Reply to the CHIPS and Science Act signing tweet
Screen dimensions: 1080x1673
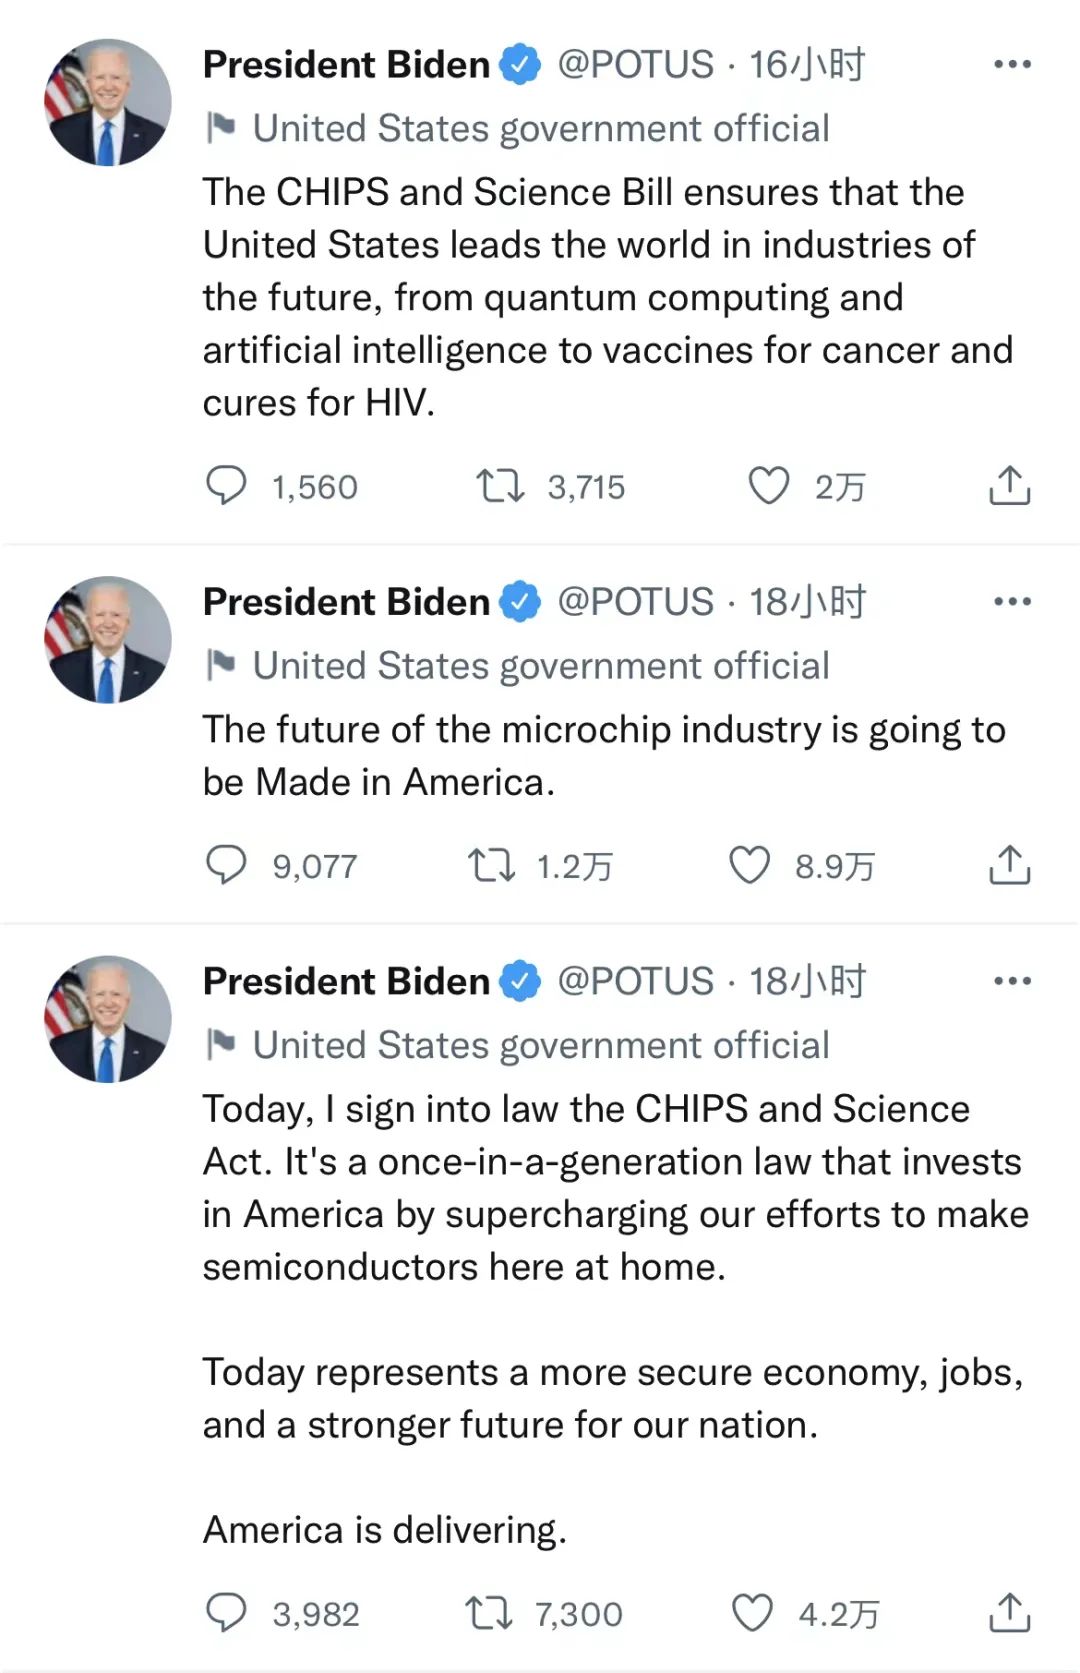pos(226,1613)
